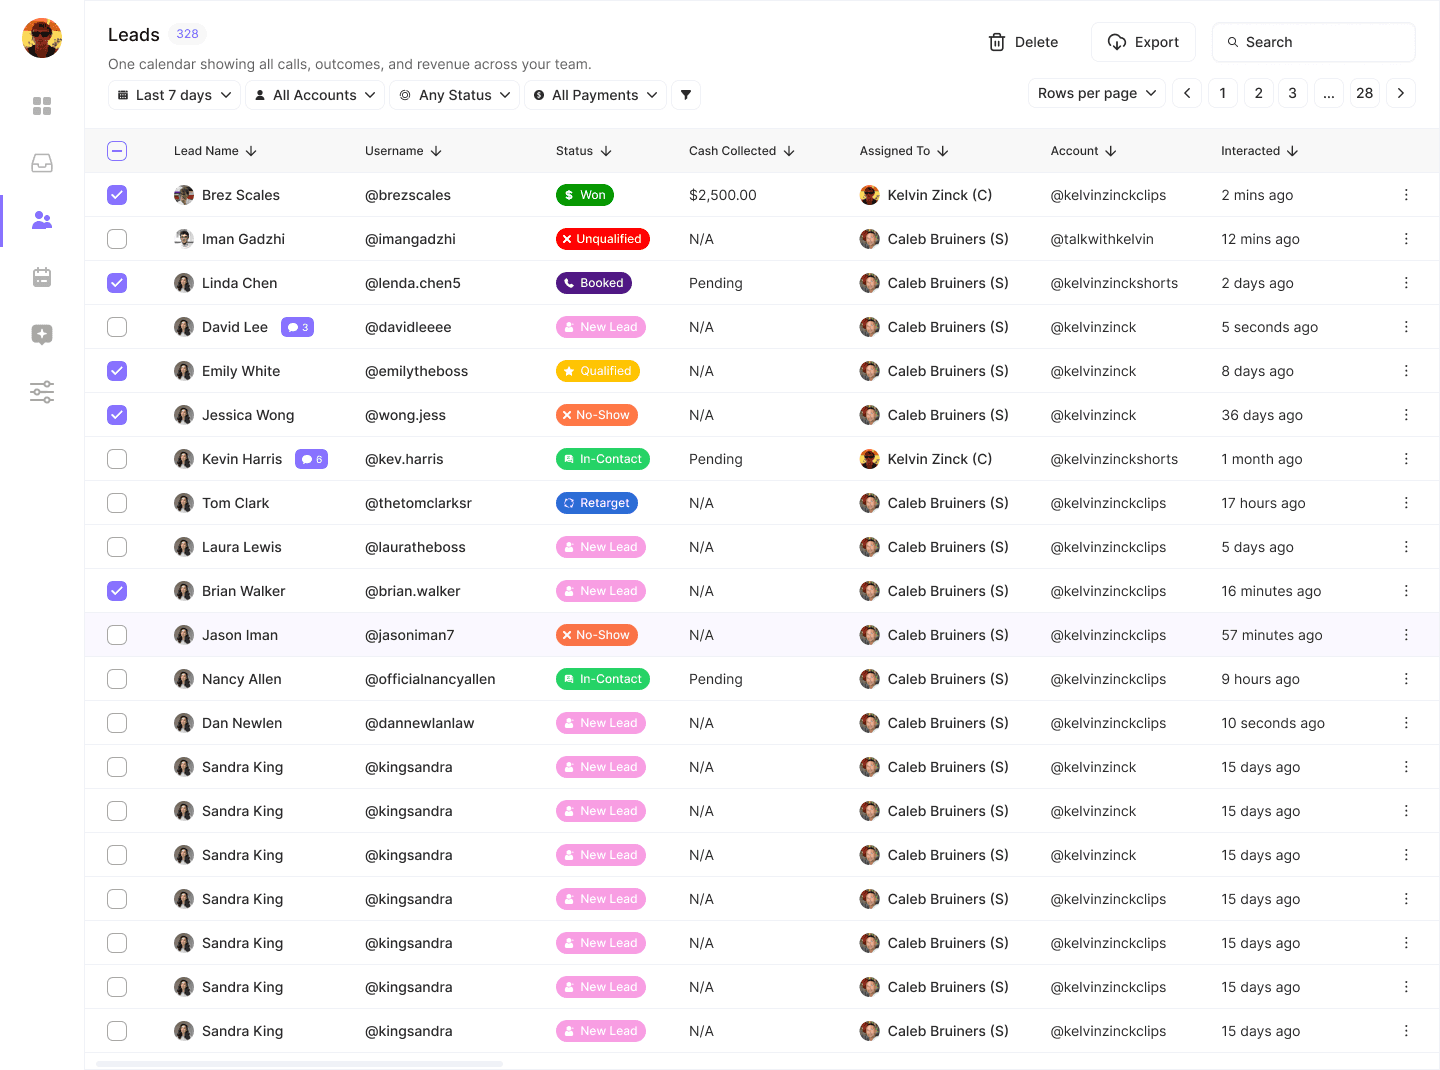Viewport: 1440px width, 1070px height.
Task: Open the sparkle chat bubble icon in sidebar
Action: click(x=42, y=335)
